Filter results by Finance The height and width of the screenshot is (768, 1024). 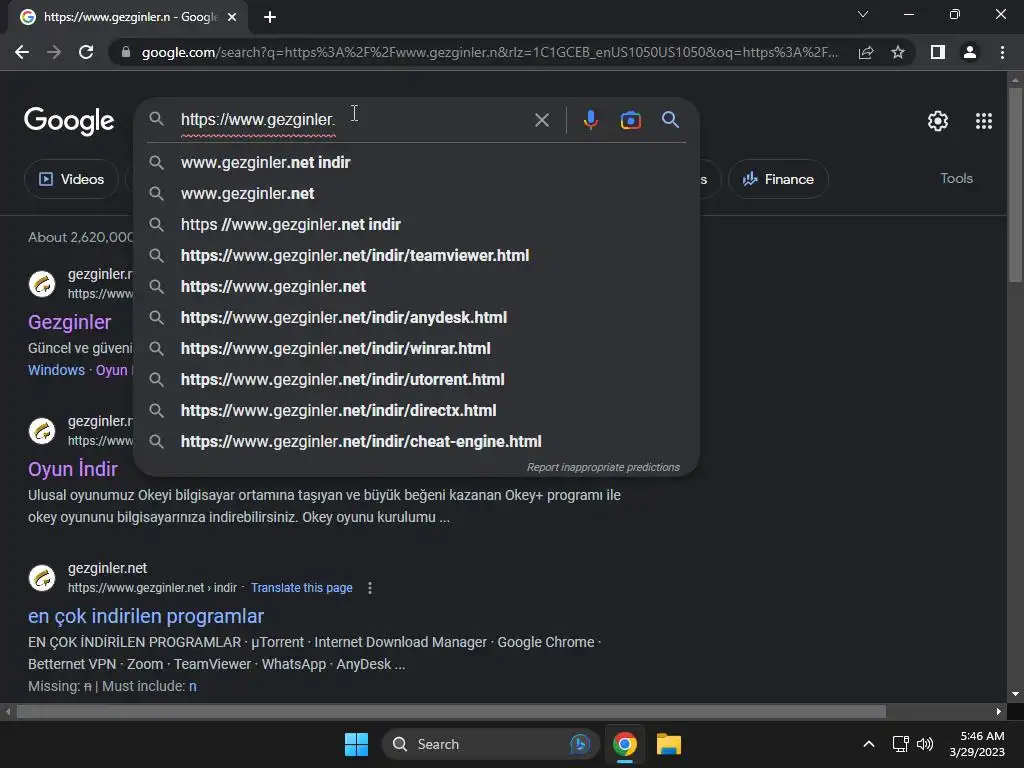(778, 179)
